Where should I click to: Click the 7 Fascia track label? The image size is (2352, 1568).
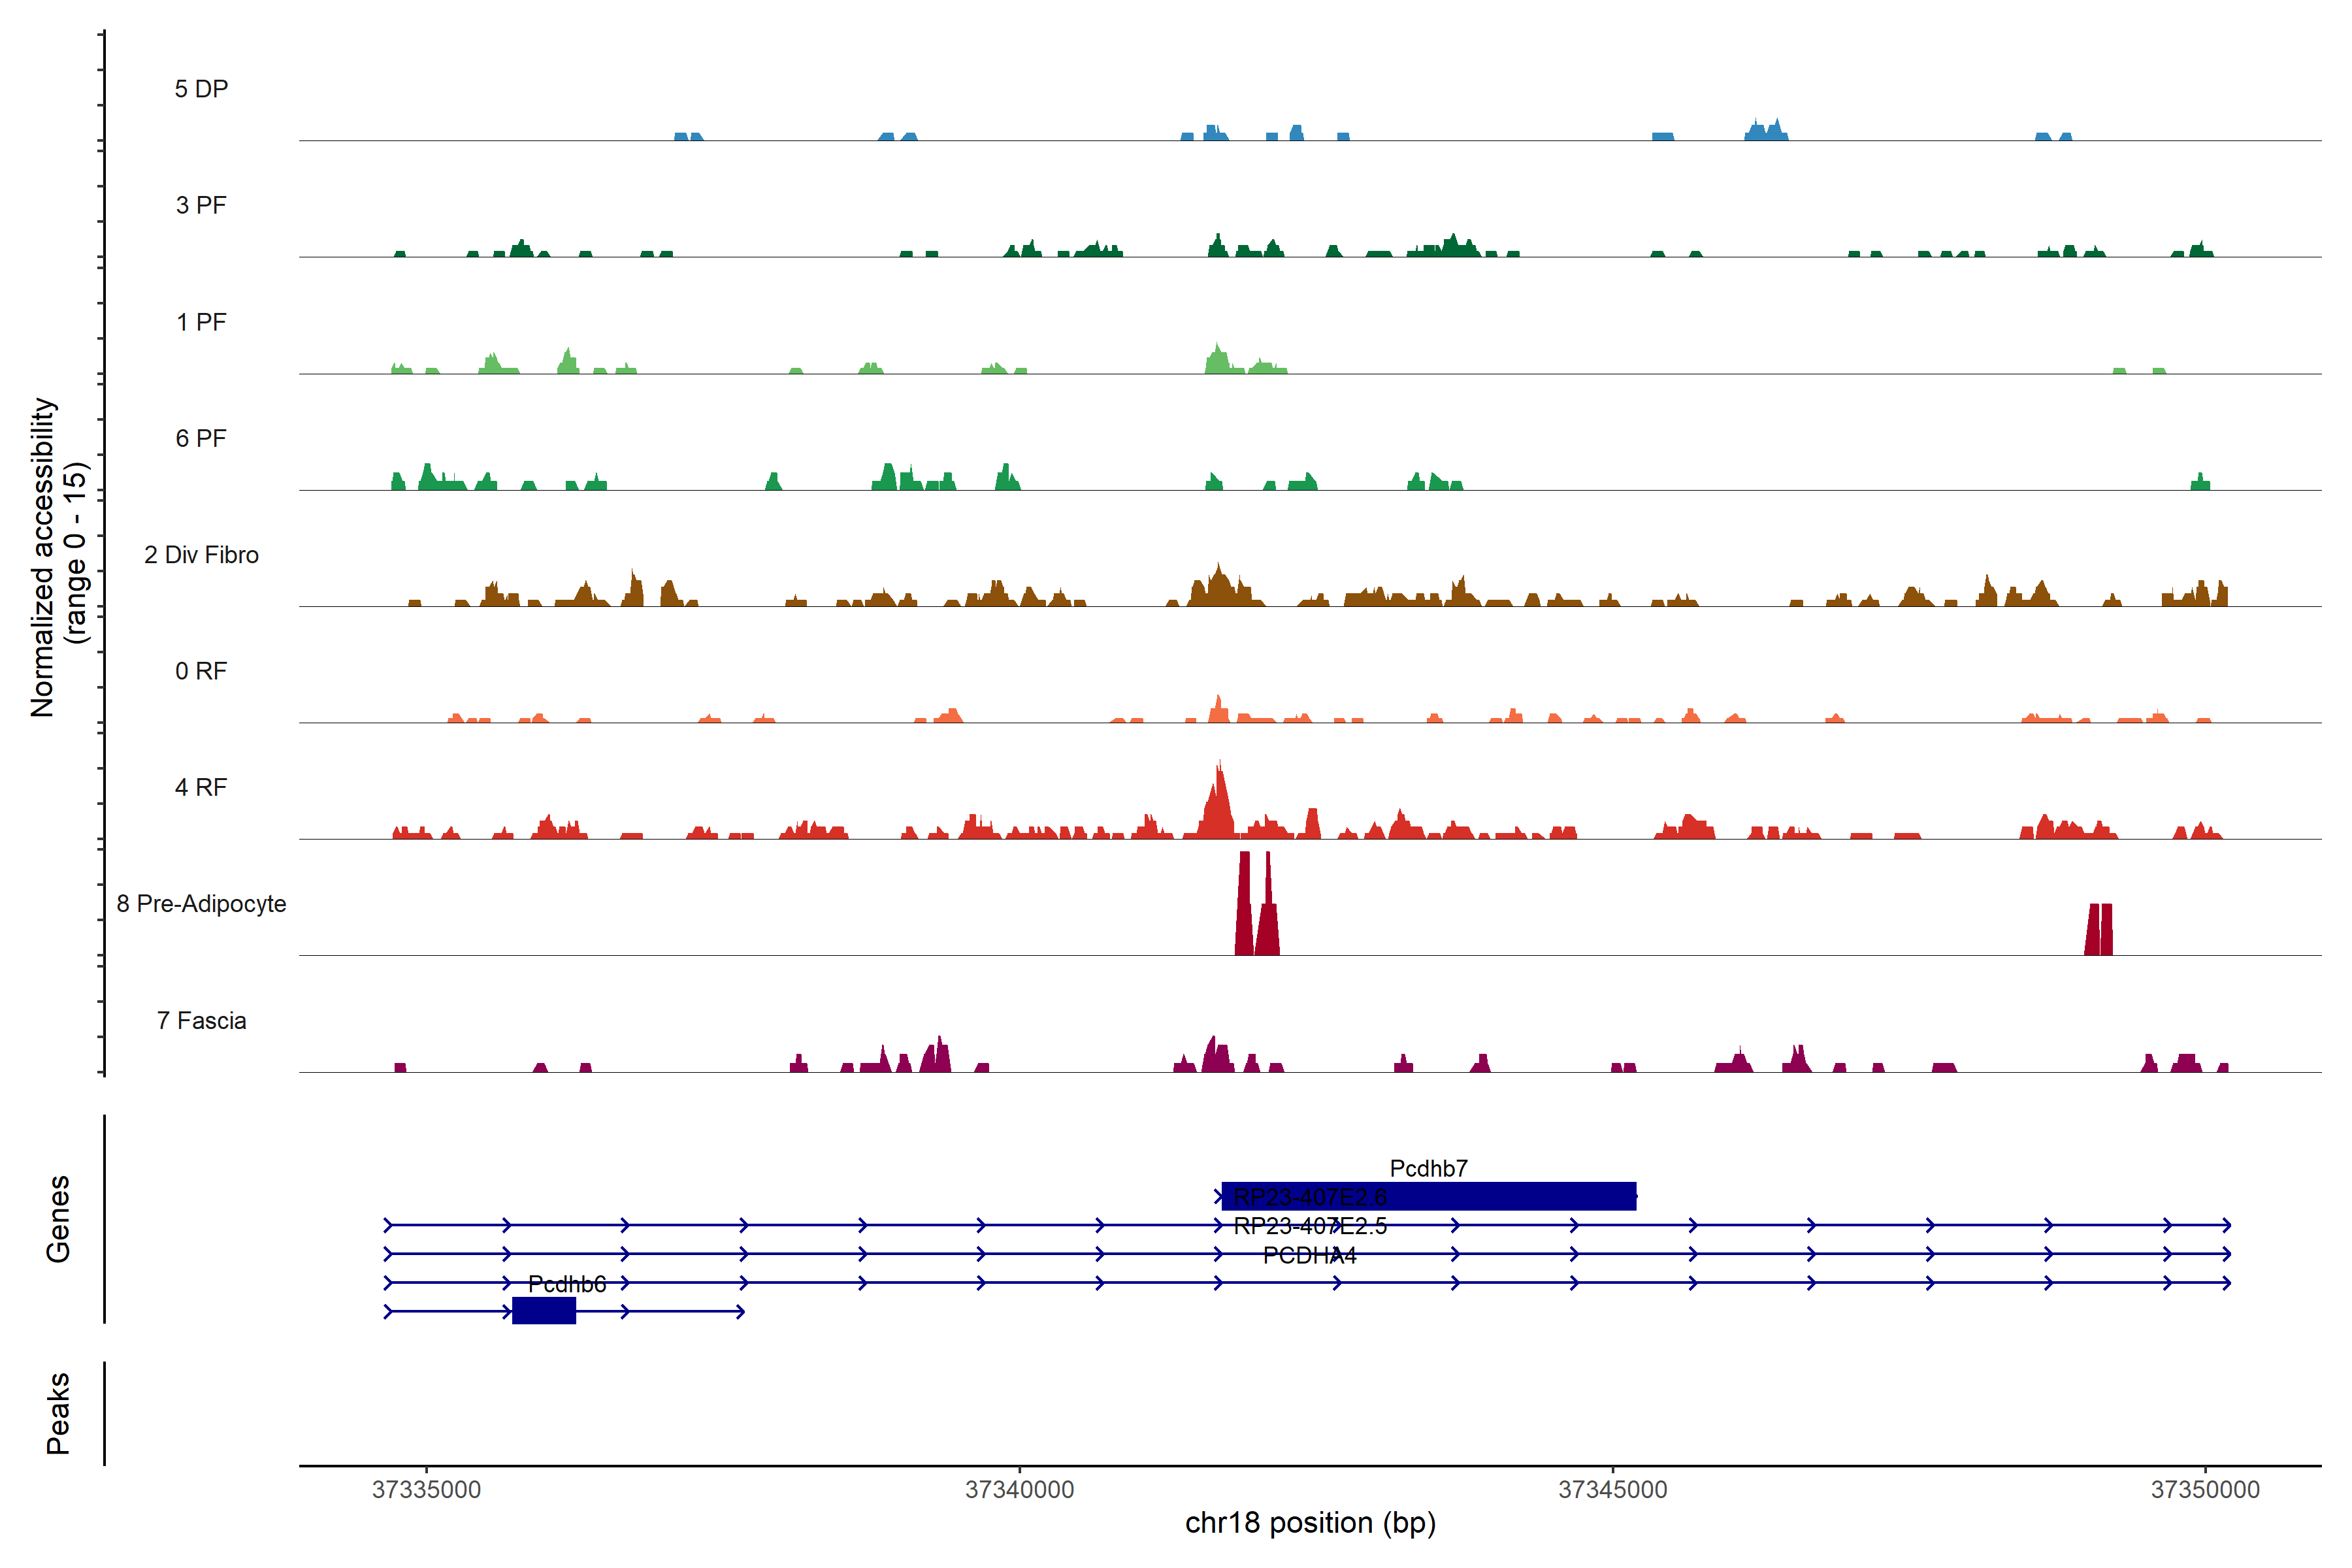(201, 1020)
